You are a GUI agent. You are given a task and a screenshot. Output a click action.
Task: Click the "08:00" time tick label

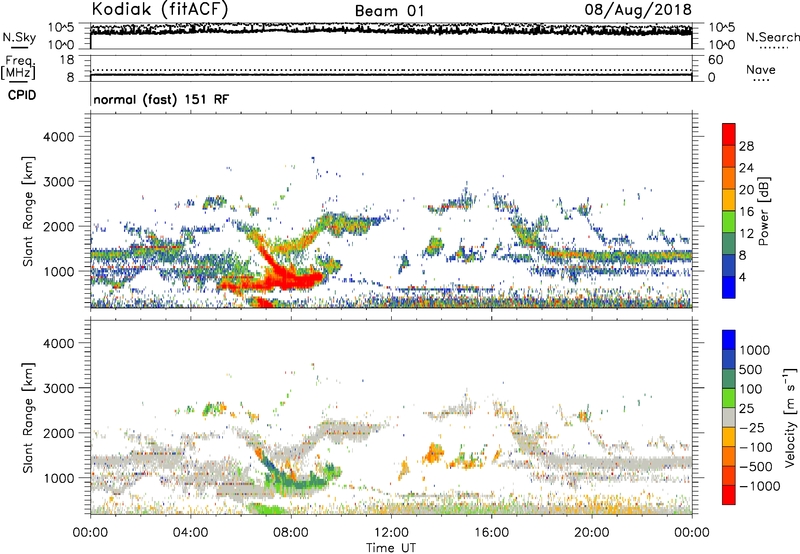291,533
